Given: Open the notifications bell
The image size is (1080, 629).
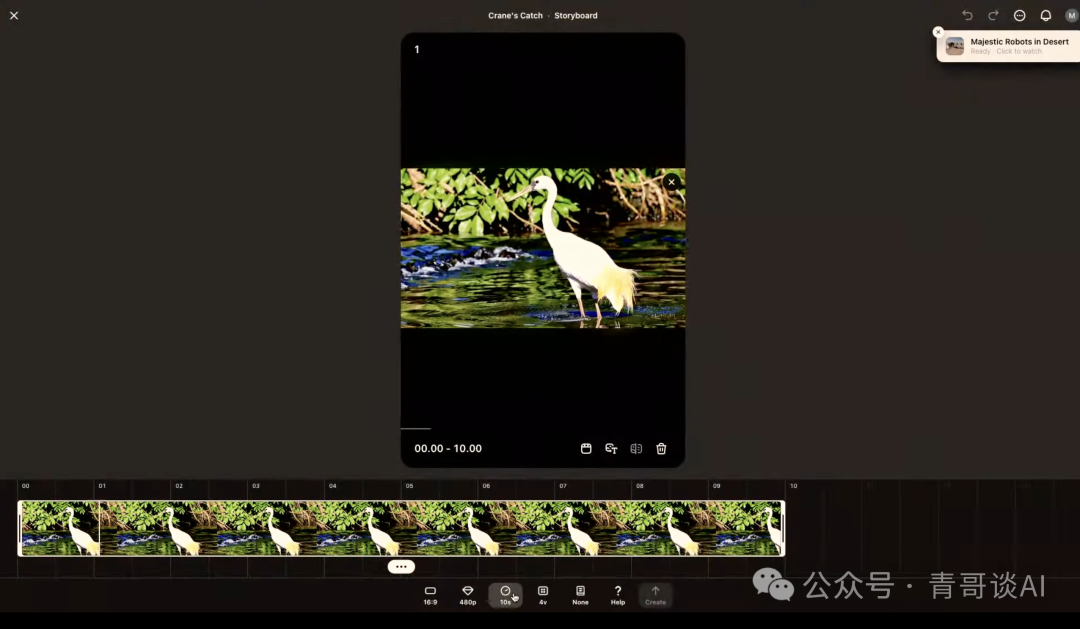Looking at the screenshot, I should [x=1046, y=16].
